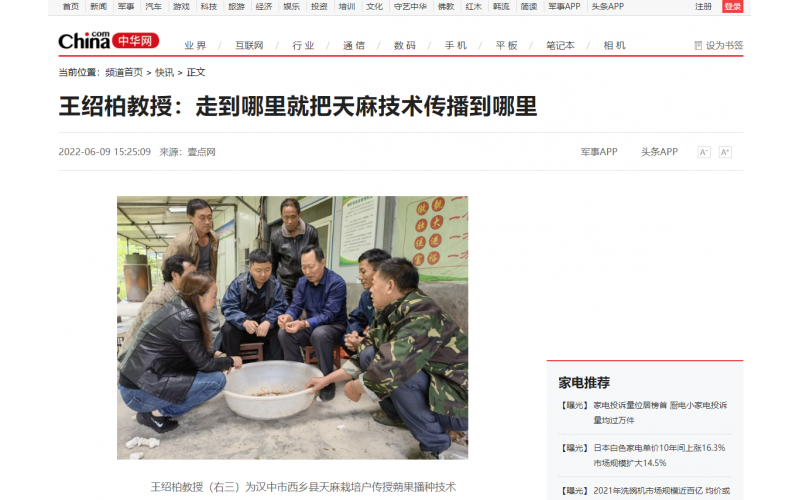This screenshot has height=500, width=800.
Task: Click the China.com 中华网 logo
Action: [x=108, y=40]
